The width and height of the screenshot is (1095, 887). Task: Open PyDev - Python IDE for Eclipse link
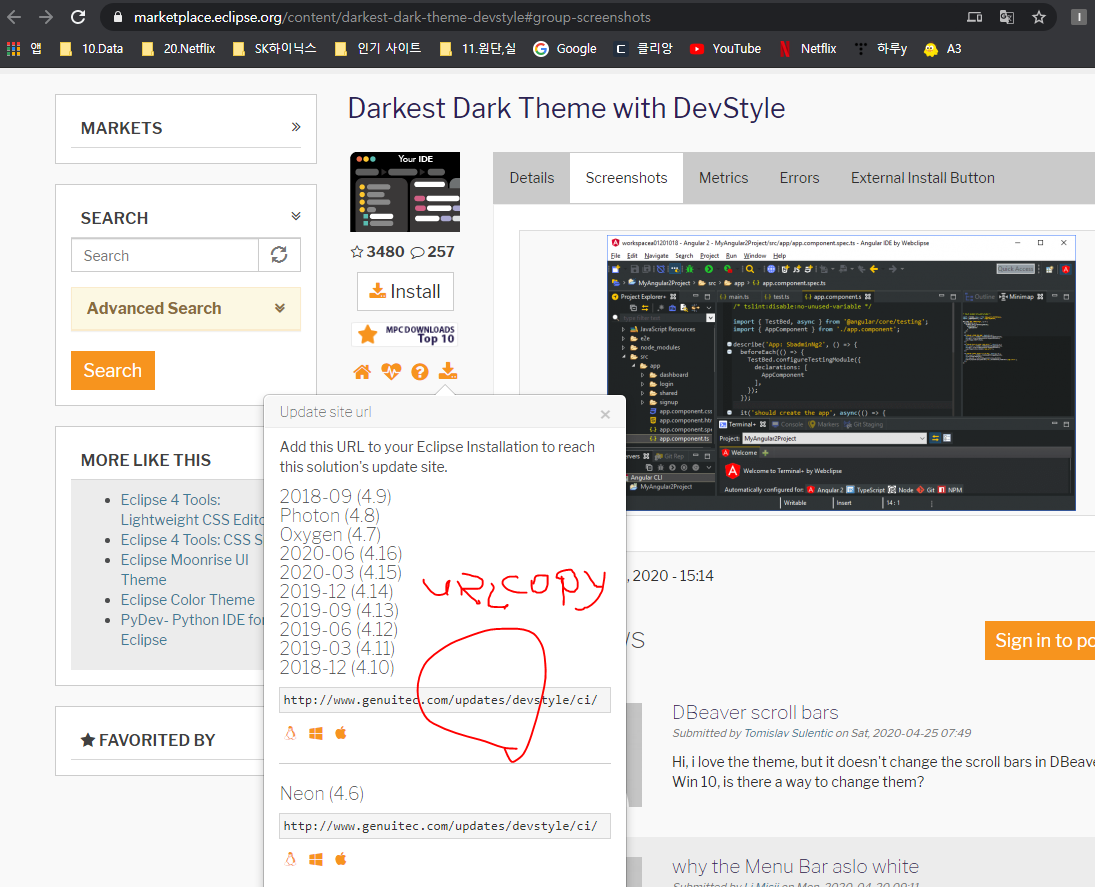tap(192, 630)
